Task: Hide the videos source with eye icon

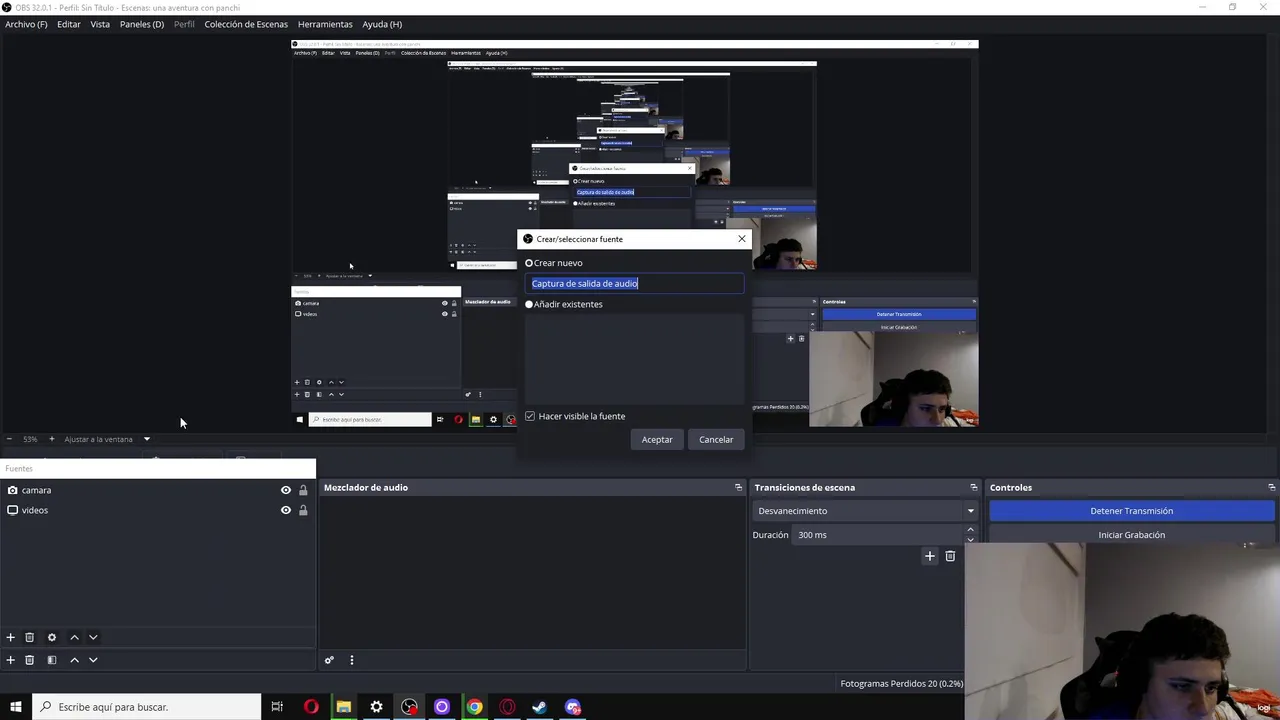Action: 286,510
